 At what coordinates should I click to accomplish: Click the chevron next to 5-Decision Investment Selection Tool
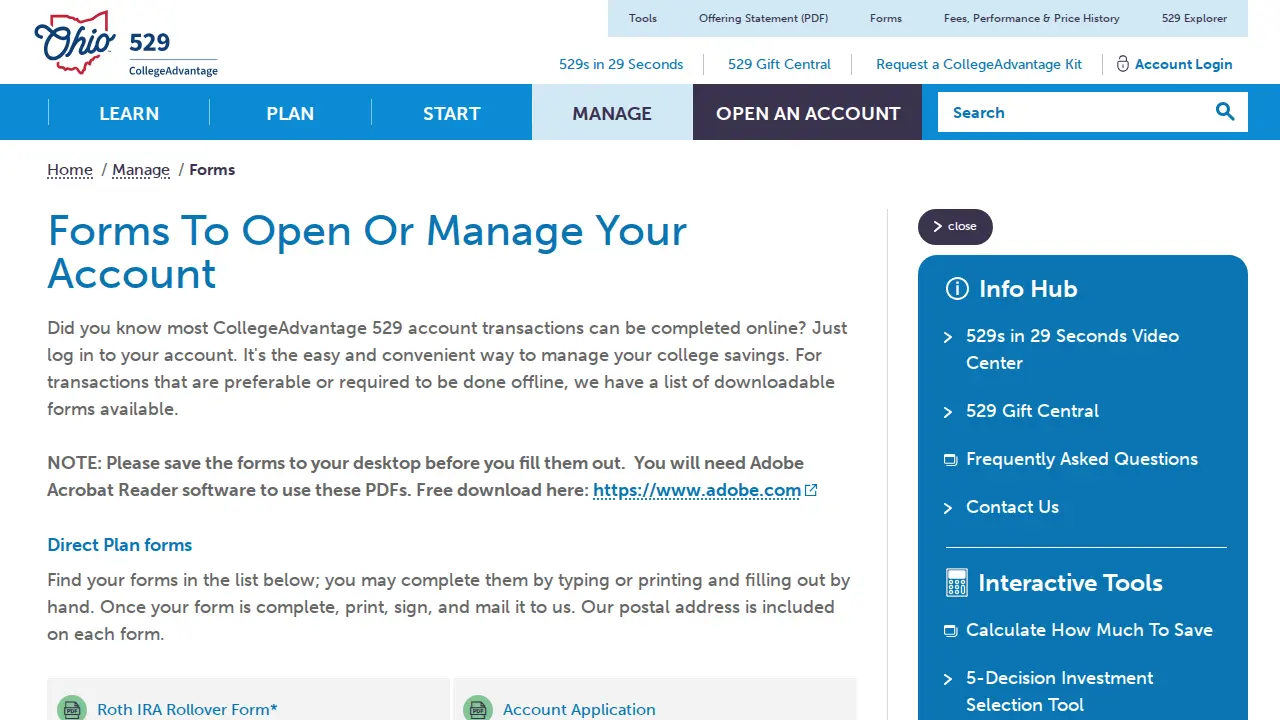948,679
